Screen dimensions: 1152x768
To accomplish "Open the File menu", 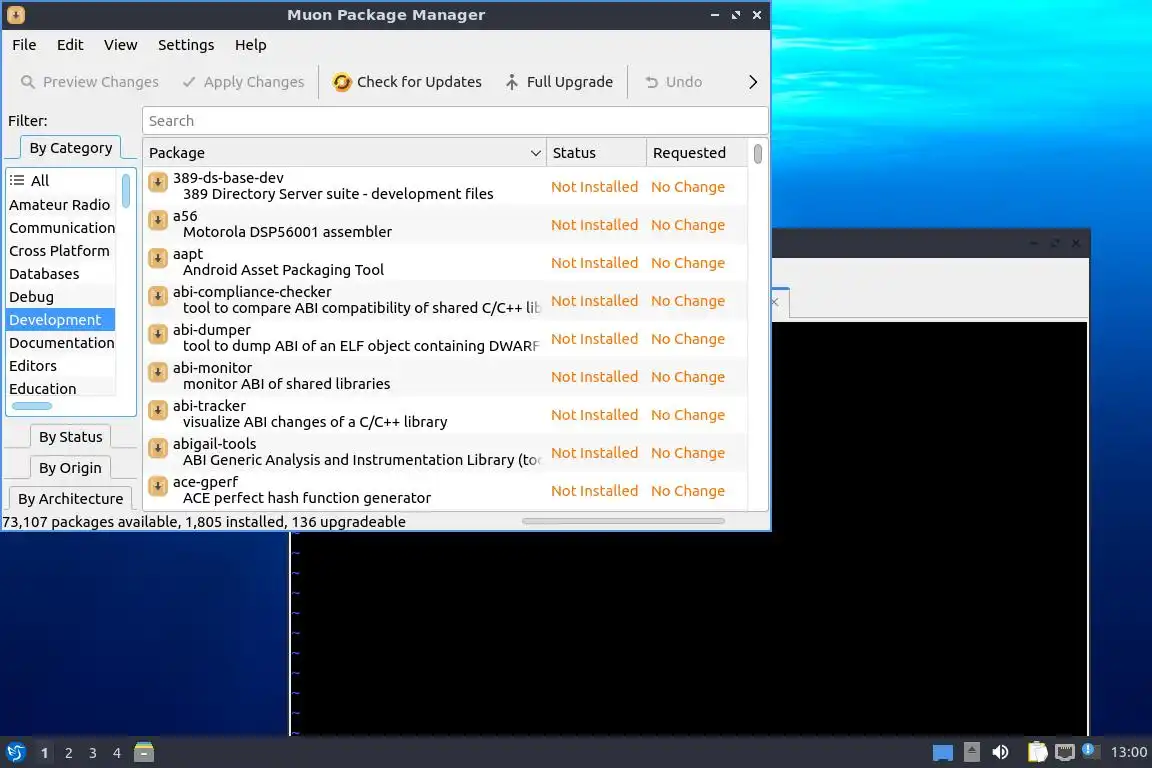I will [x=24, y=45].
